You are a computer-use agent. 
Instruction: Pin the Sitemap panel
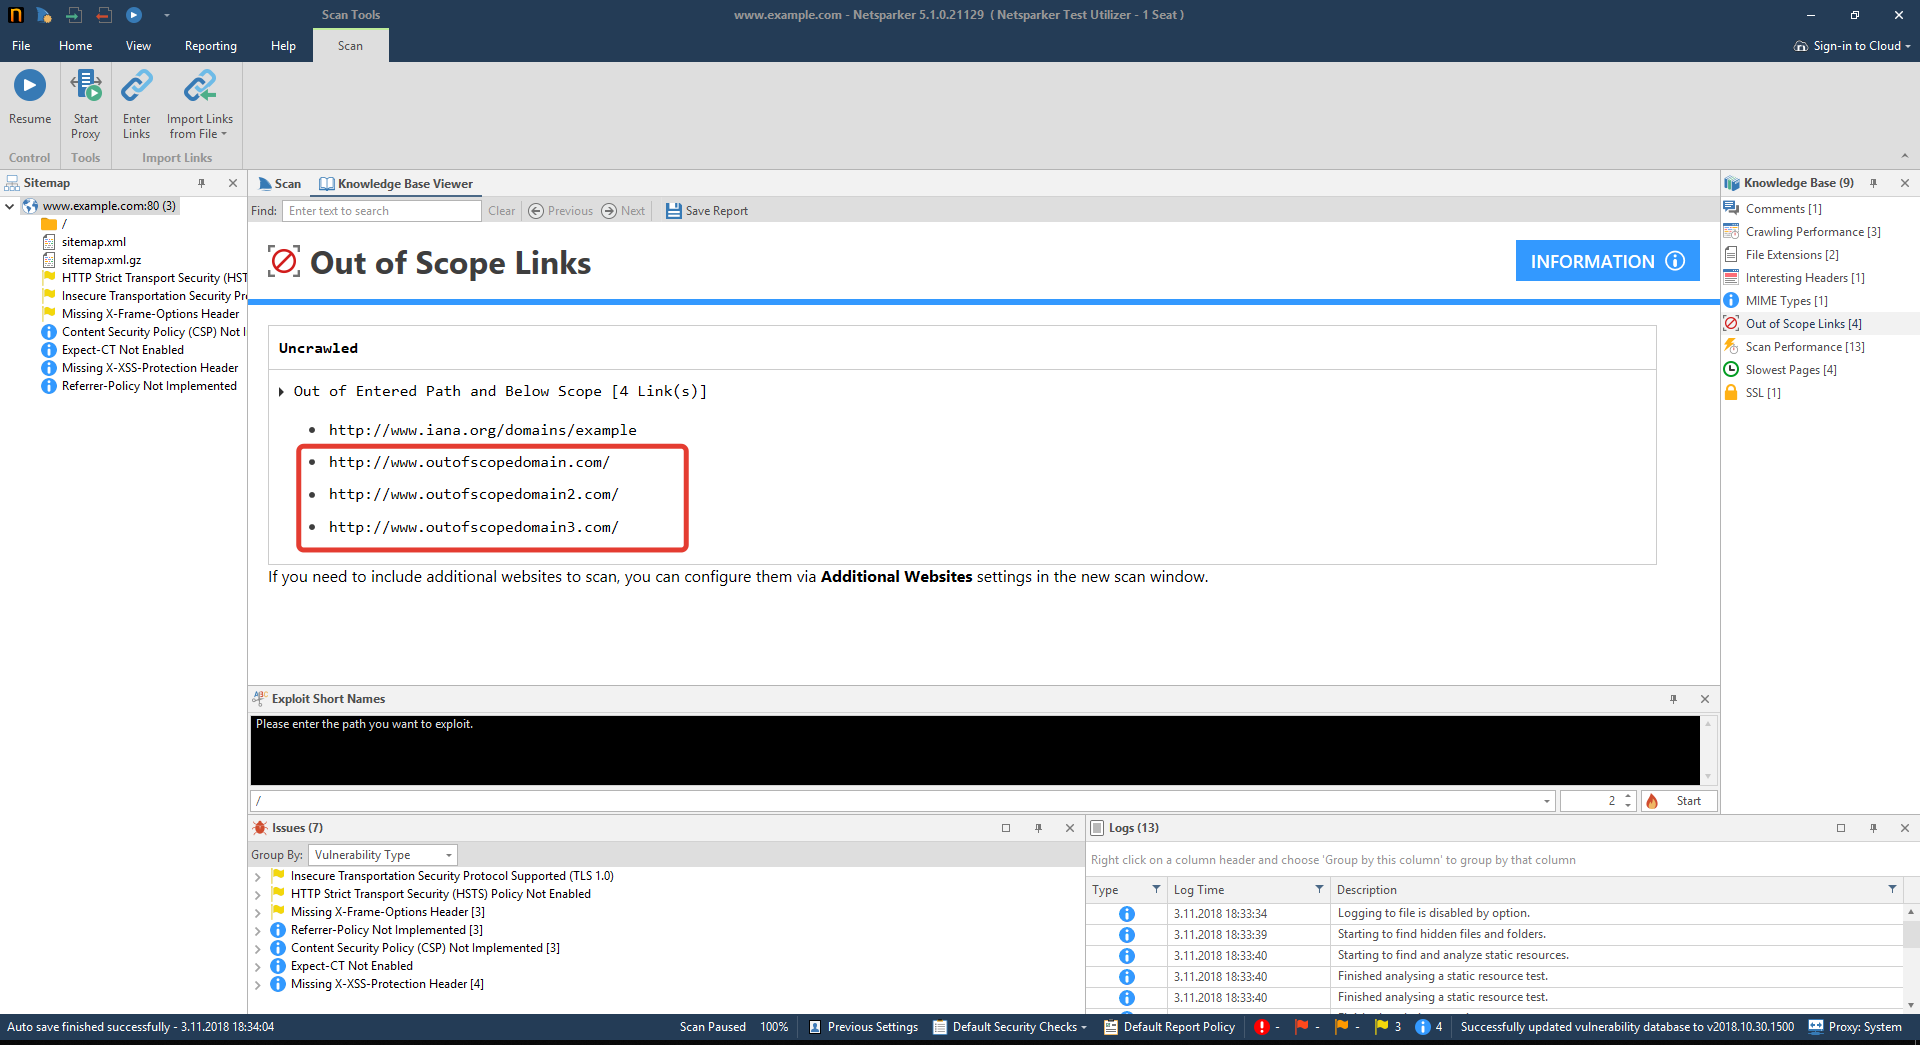[x=202, y=183]
